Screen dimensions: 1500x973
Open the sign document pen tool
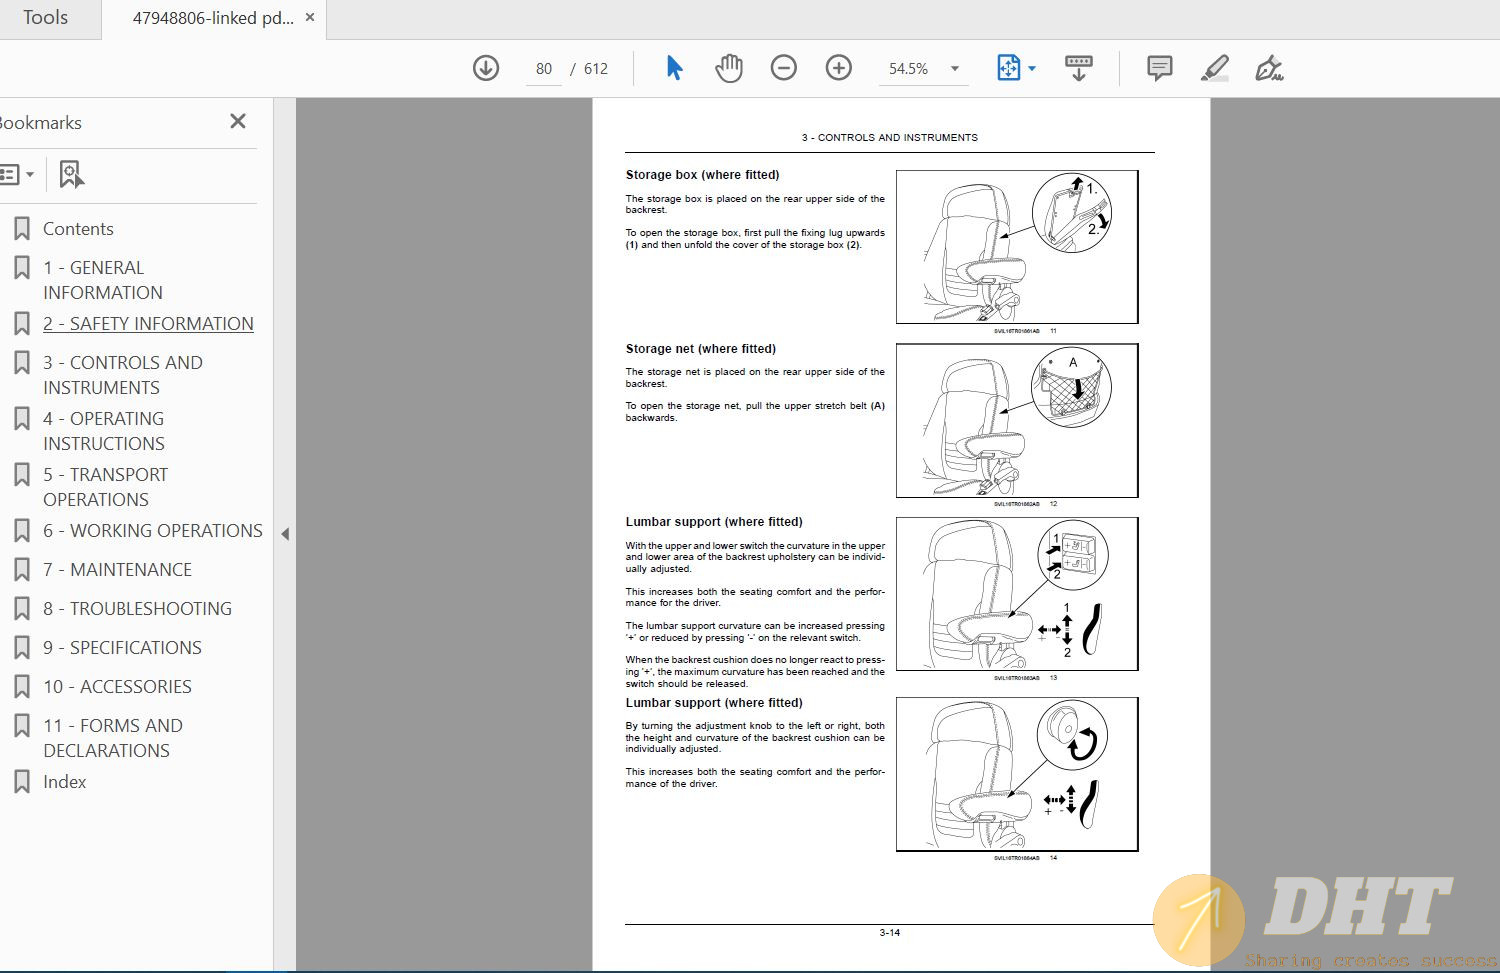pos(1269,68)
